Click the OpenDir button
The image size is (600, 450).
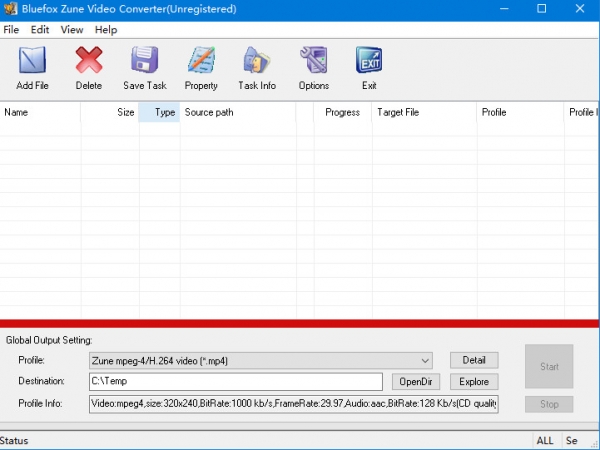click(x=416, y=382)
